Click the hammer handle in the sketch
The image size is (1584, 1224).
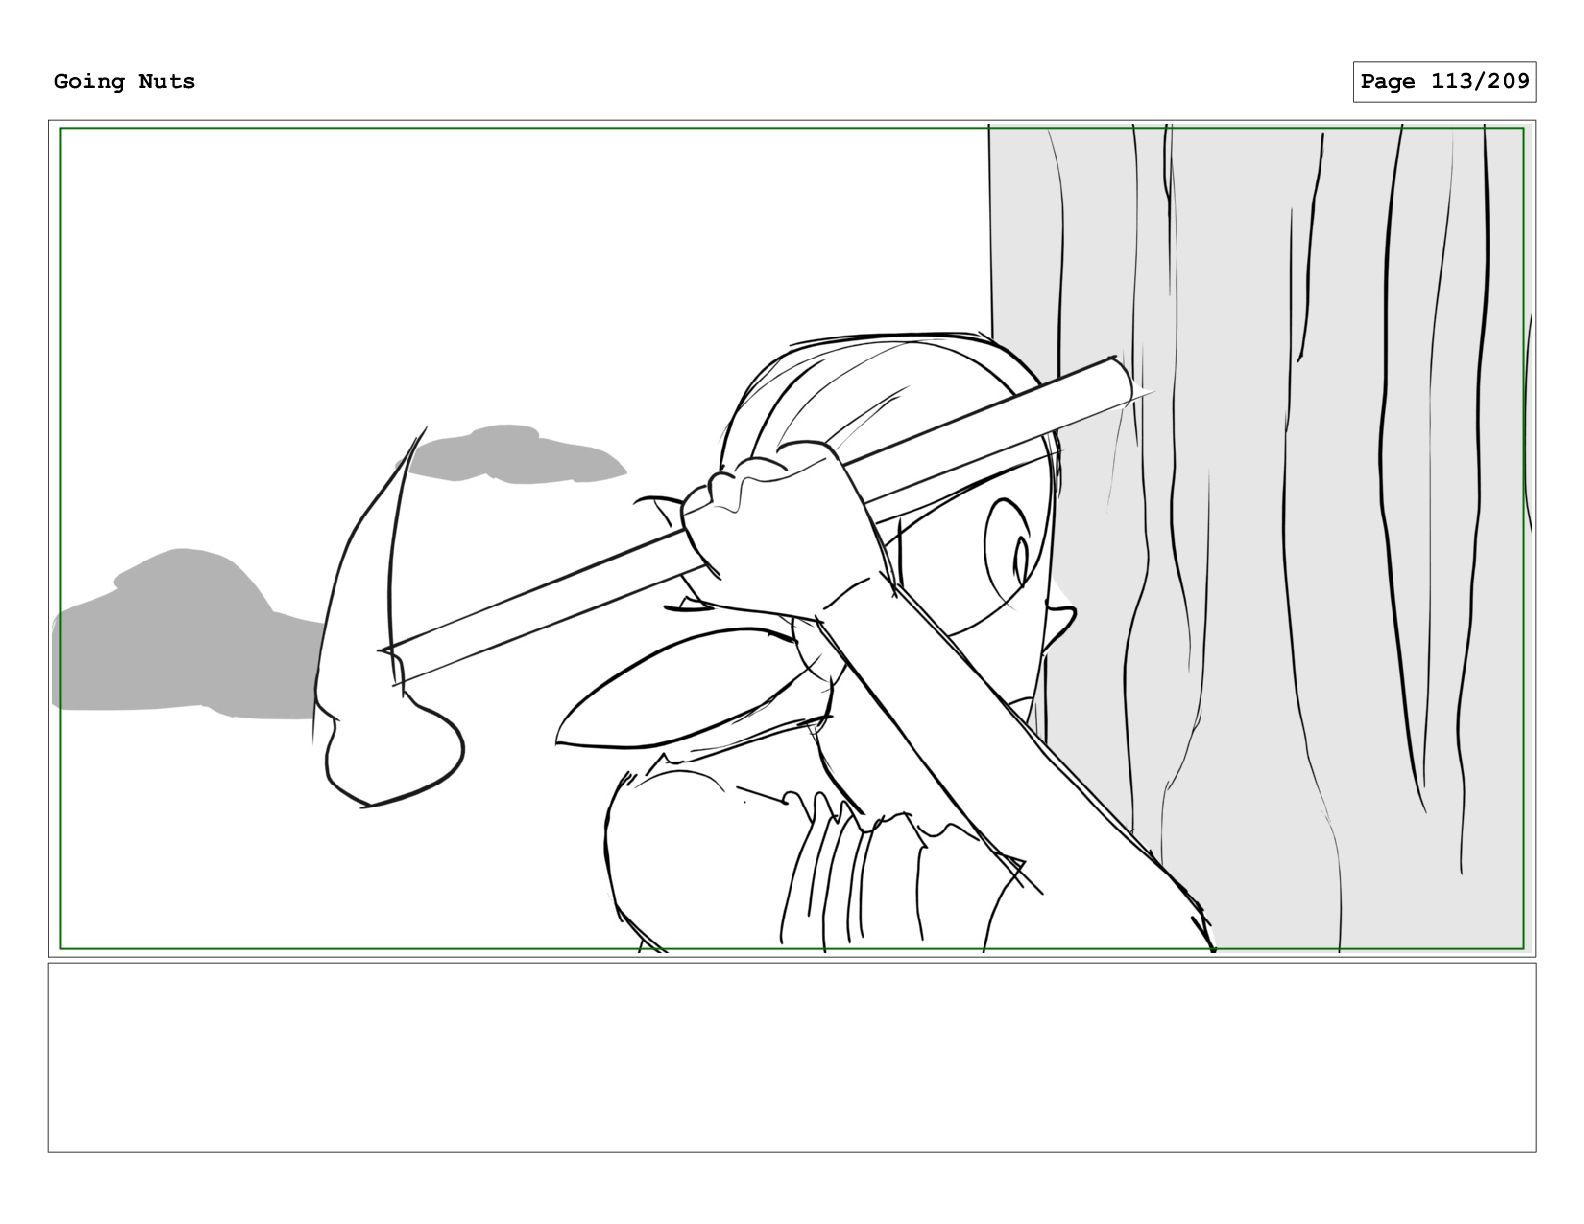[x=760, y=520]
